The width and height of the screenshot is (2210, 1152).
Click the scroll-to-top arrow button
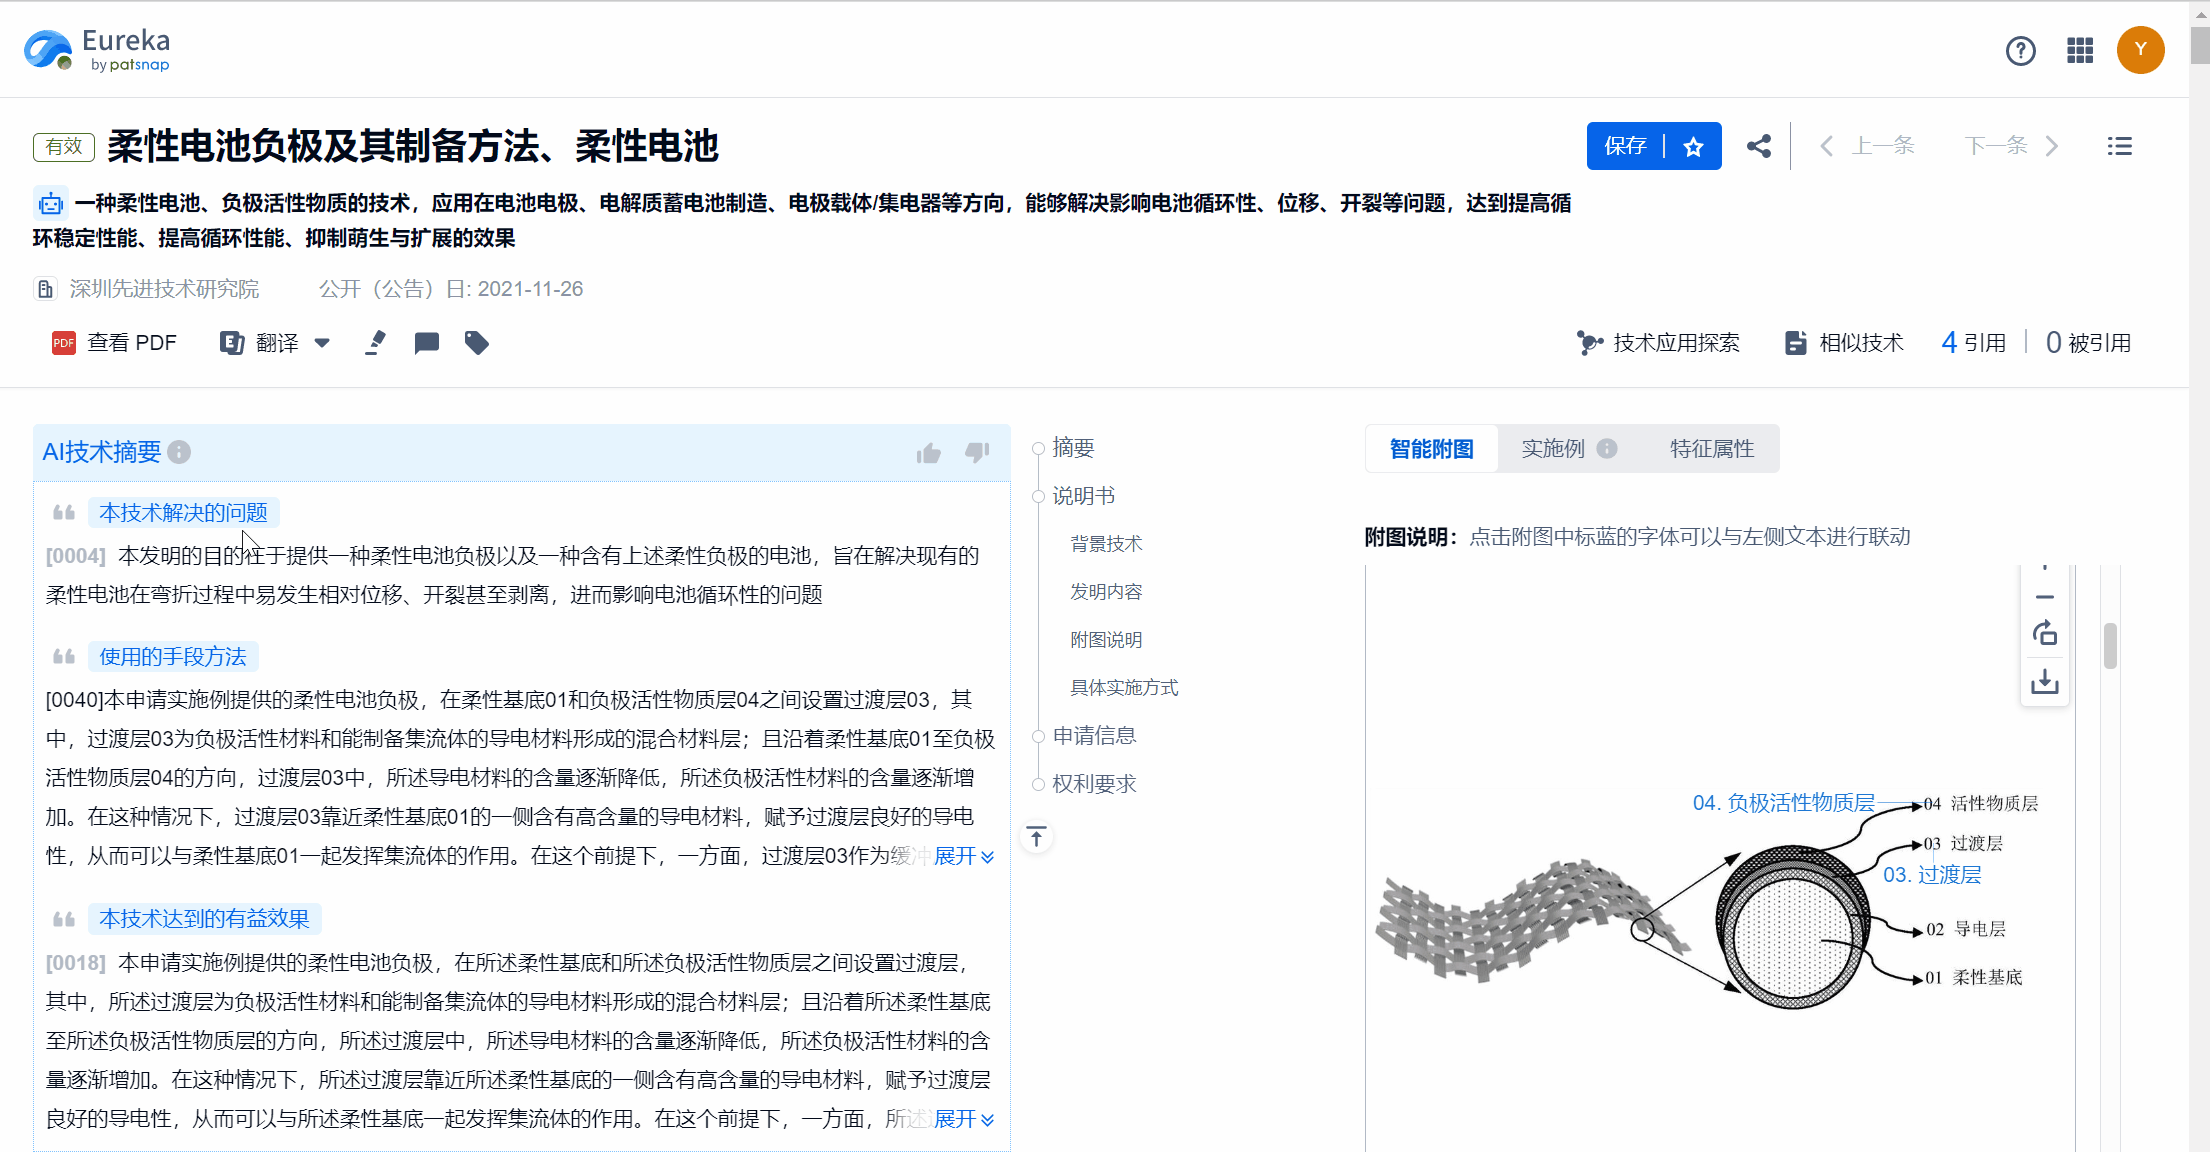tap(1037, 837)
